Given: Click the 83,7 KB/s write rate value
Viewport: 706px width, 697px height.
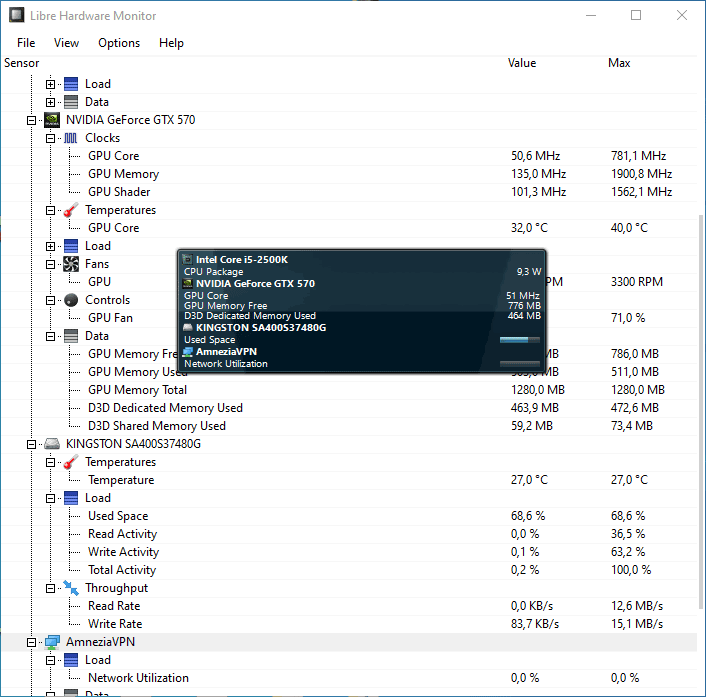Looking at the screenshot, I should point(534,625).
